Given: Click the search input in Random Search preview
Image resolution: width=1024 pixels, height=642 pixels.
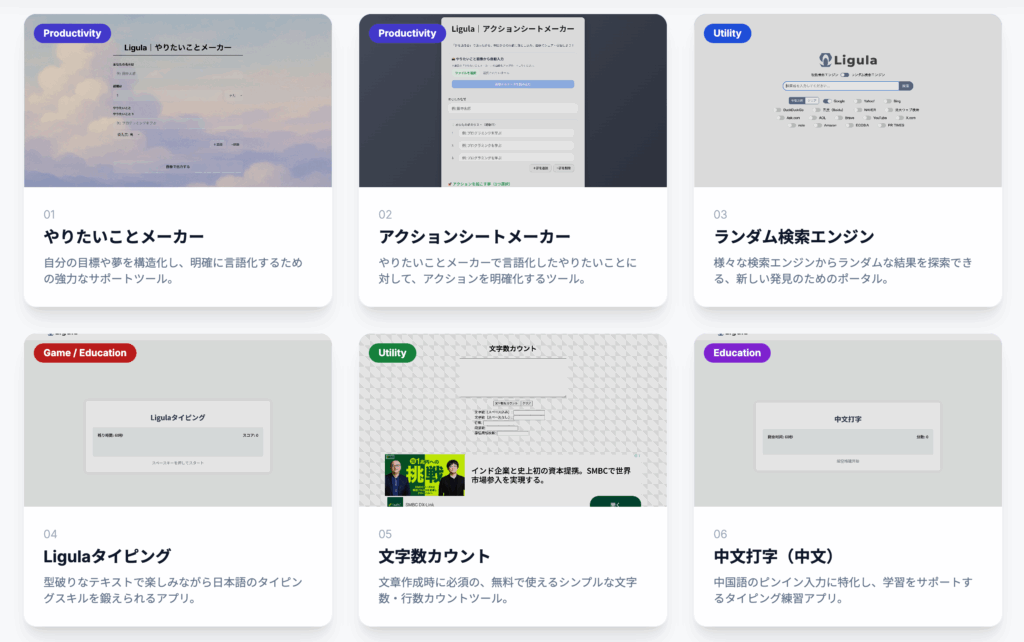Looking at the screenshot, I should click(840, 86).
